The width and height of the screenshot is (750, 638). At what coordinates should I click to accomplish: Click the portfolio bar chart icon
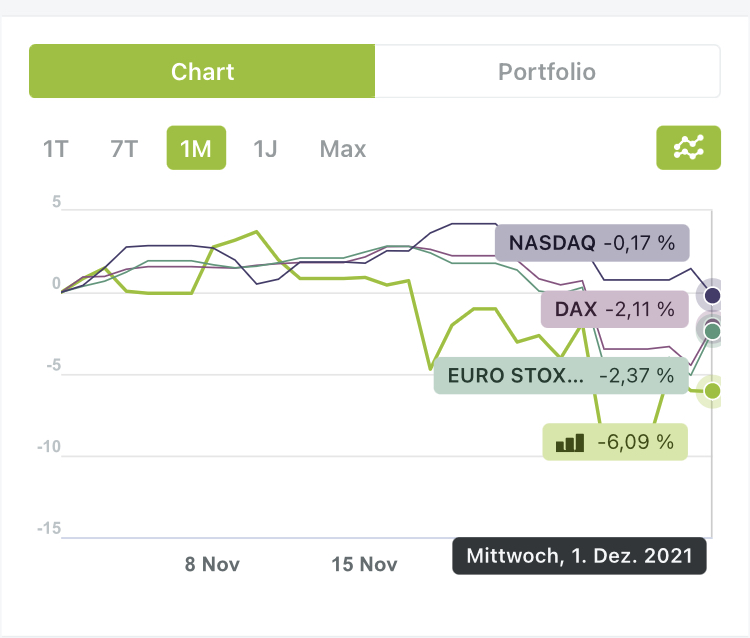click(570, 441)
